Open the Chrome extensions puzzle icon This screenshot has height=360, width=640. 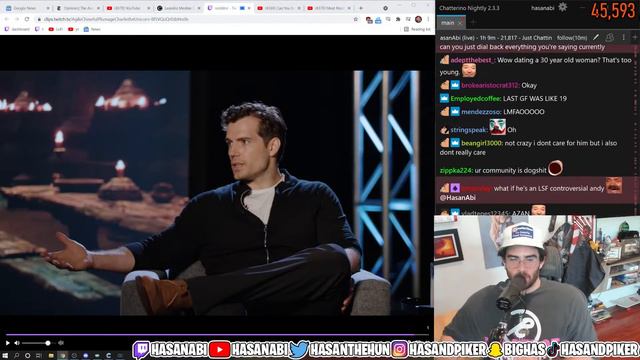(x=398, y=19)
